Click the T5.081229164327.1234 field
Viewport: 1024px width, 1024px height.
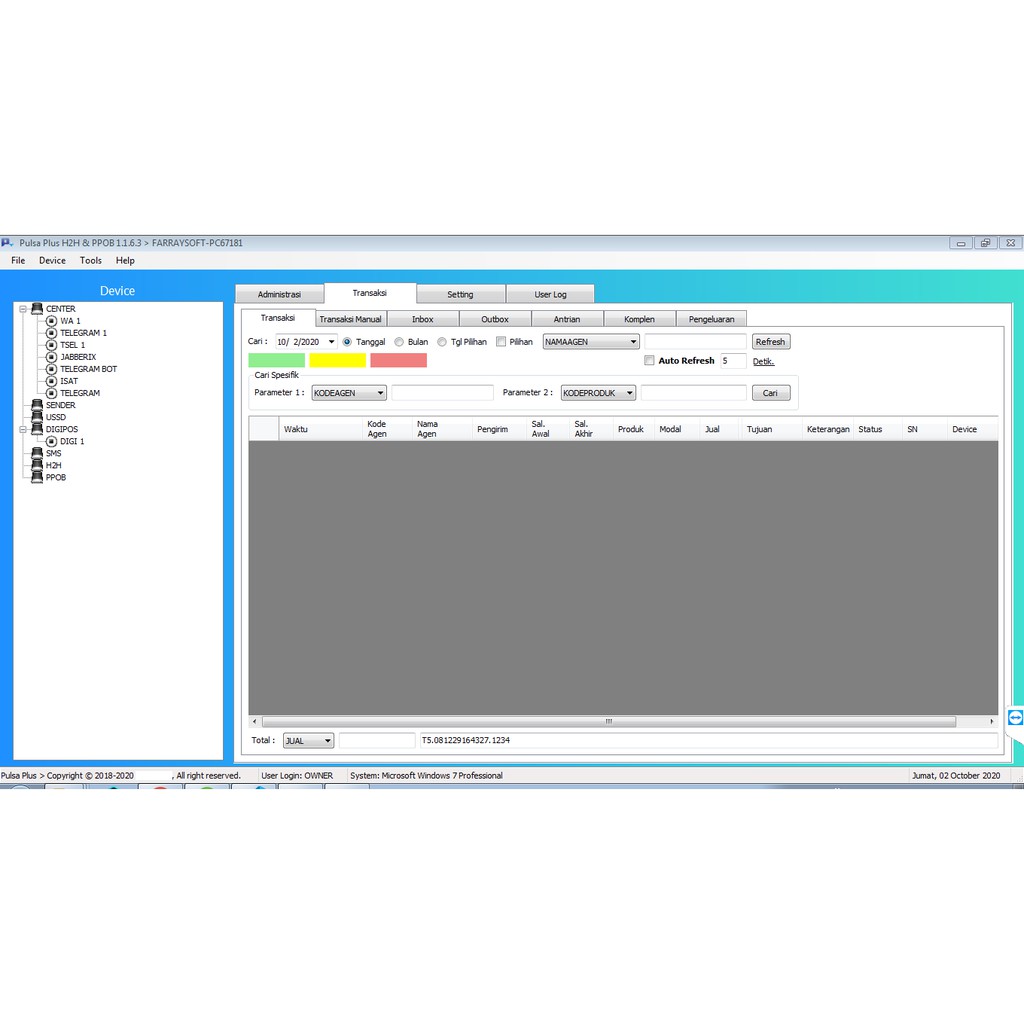click(x=709, y=741)
